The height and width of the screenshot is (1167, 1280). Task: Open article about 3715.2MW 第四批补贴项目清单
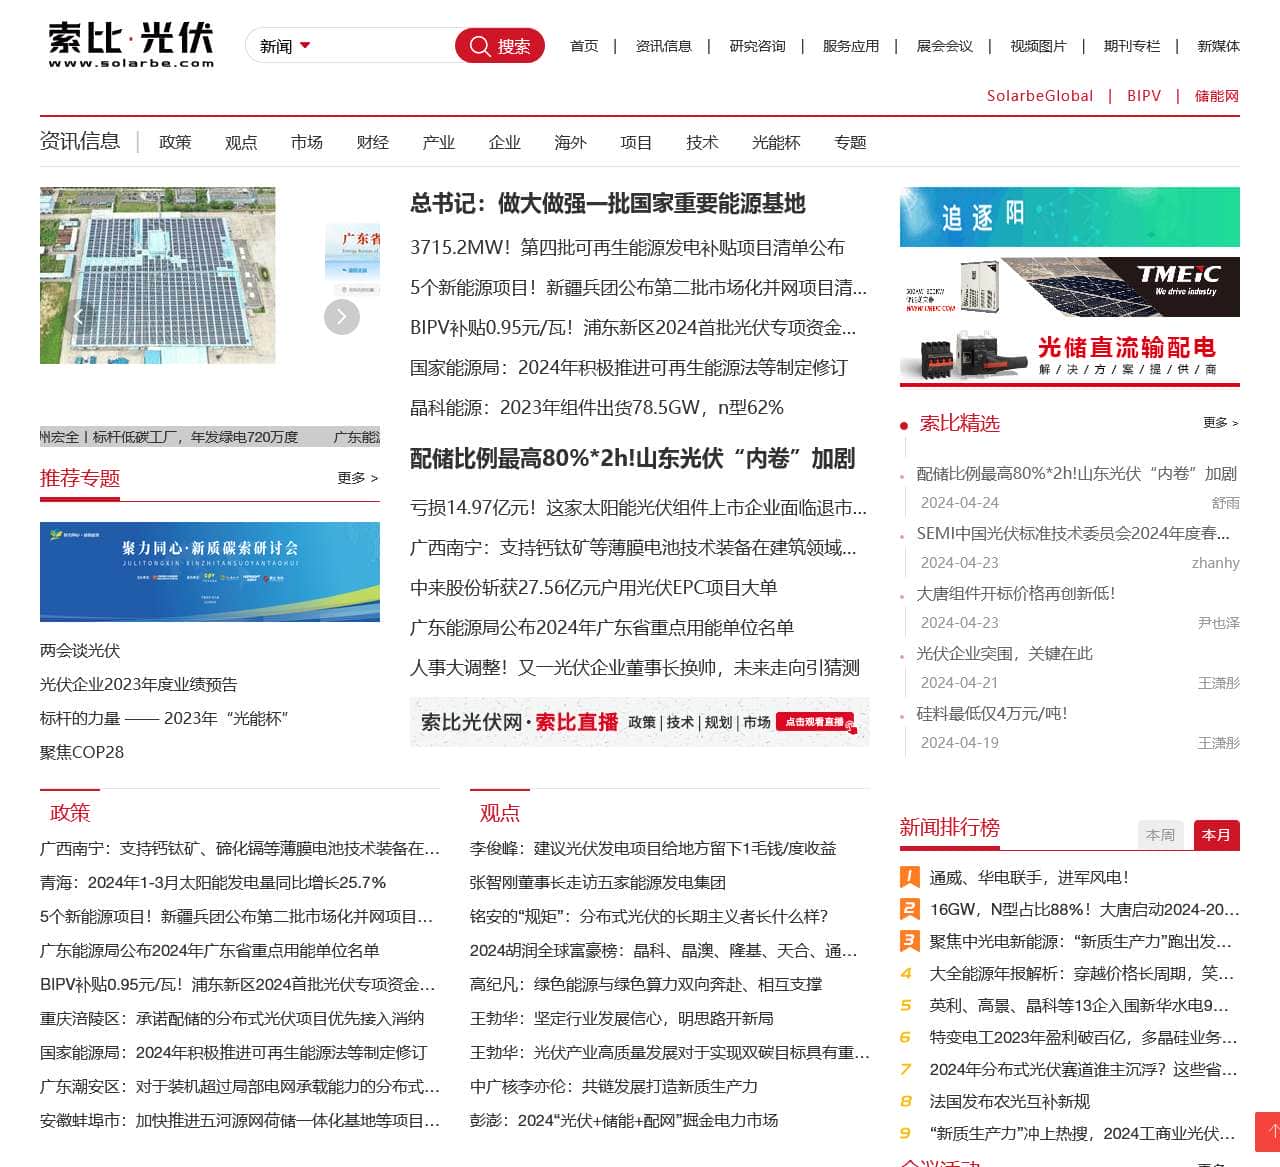pyautogui.click(x=627, y=247)
